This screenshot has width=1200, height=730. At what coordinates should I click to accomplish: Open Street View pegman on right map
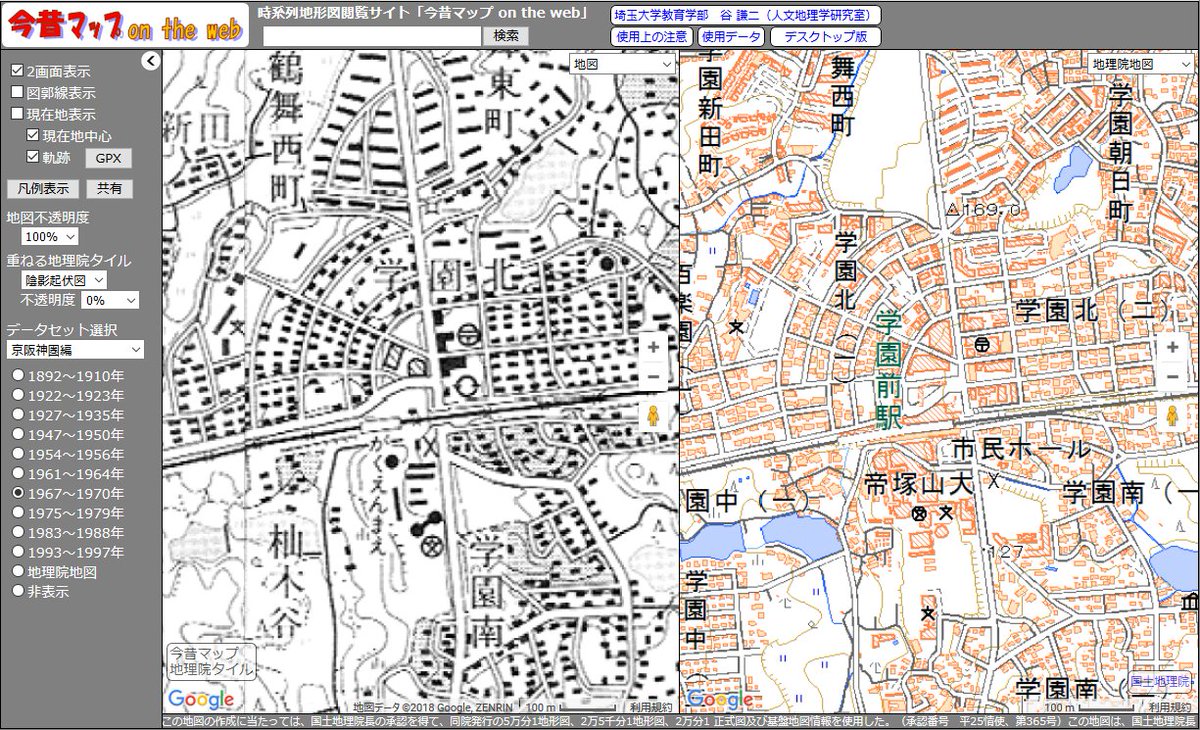tap(1172, 417)
